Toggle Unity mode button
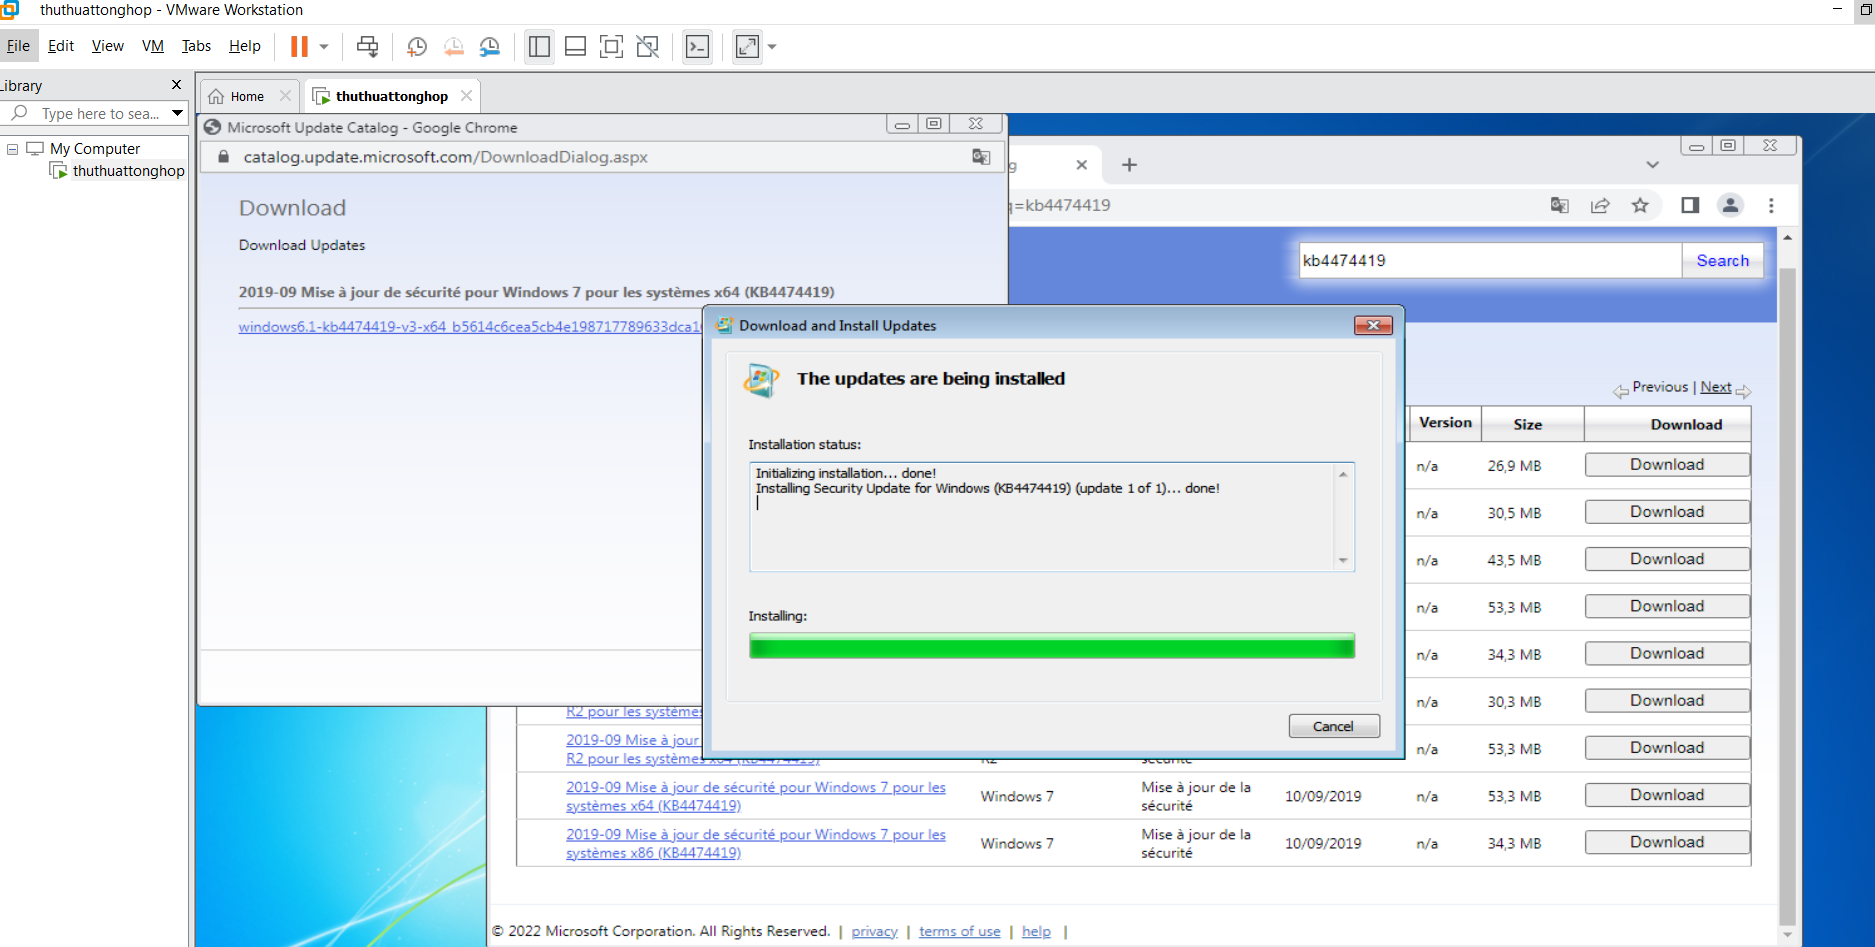This screenshot has width=1875, height=947. tap(648, 47)
